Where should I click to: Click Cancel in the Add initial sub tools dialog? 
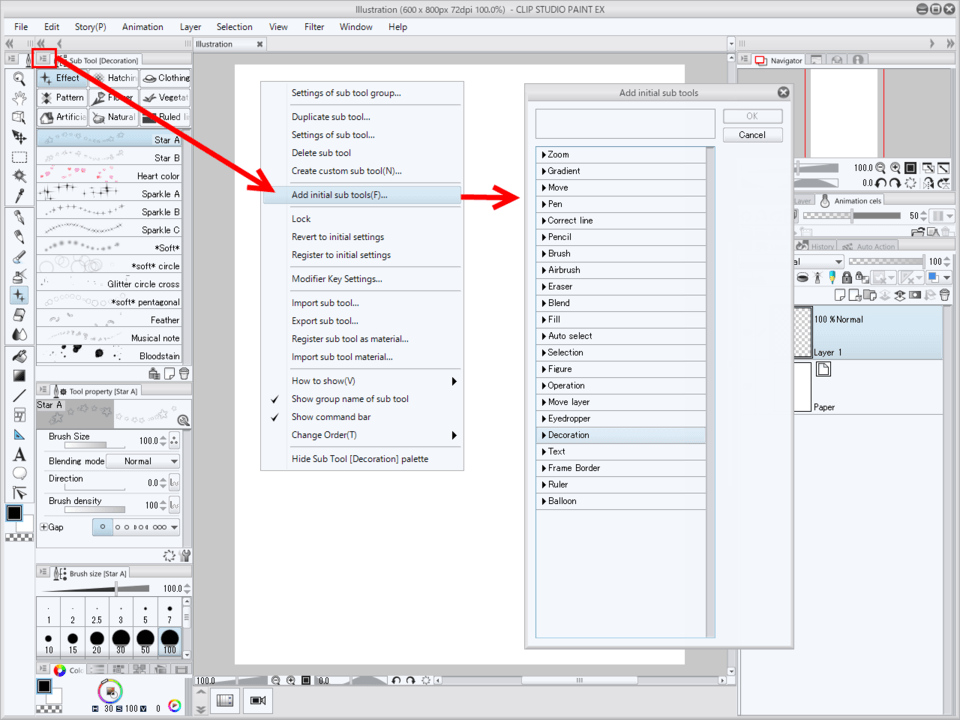(751, 134)
